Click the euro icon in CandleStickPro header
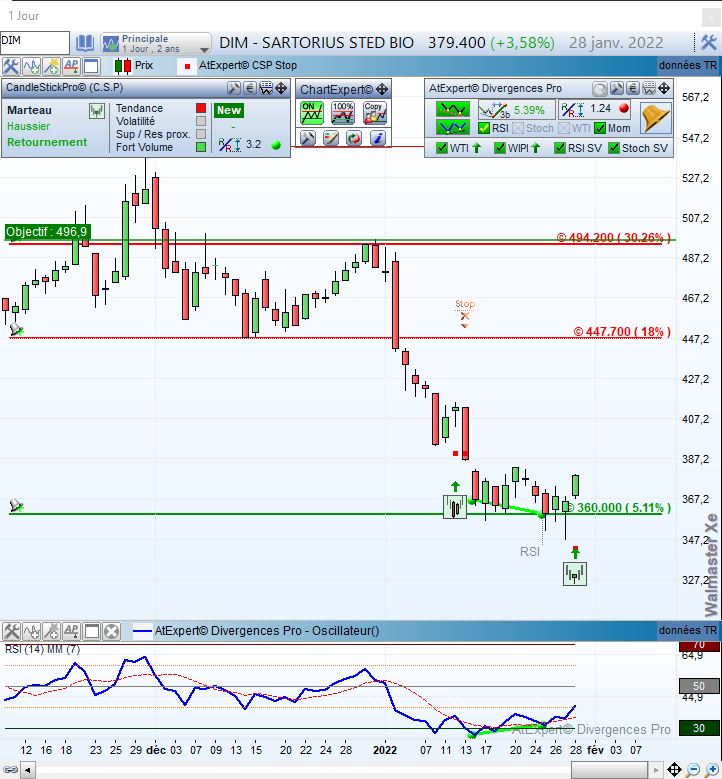Viewport: 722px width, 779px height. point(250,88)
